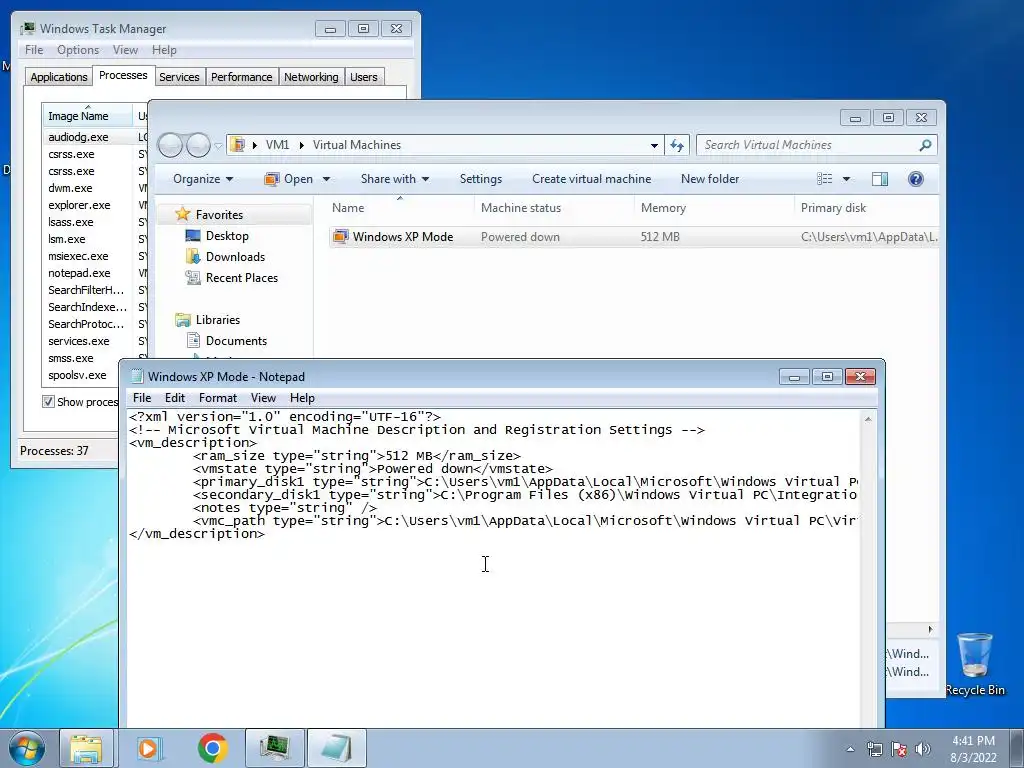Click New folder in the Explorer toolbar
This screenshot has width=1024, height=768.
coord(710,179)
